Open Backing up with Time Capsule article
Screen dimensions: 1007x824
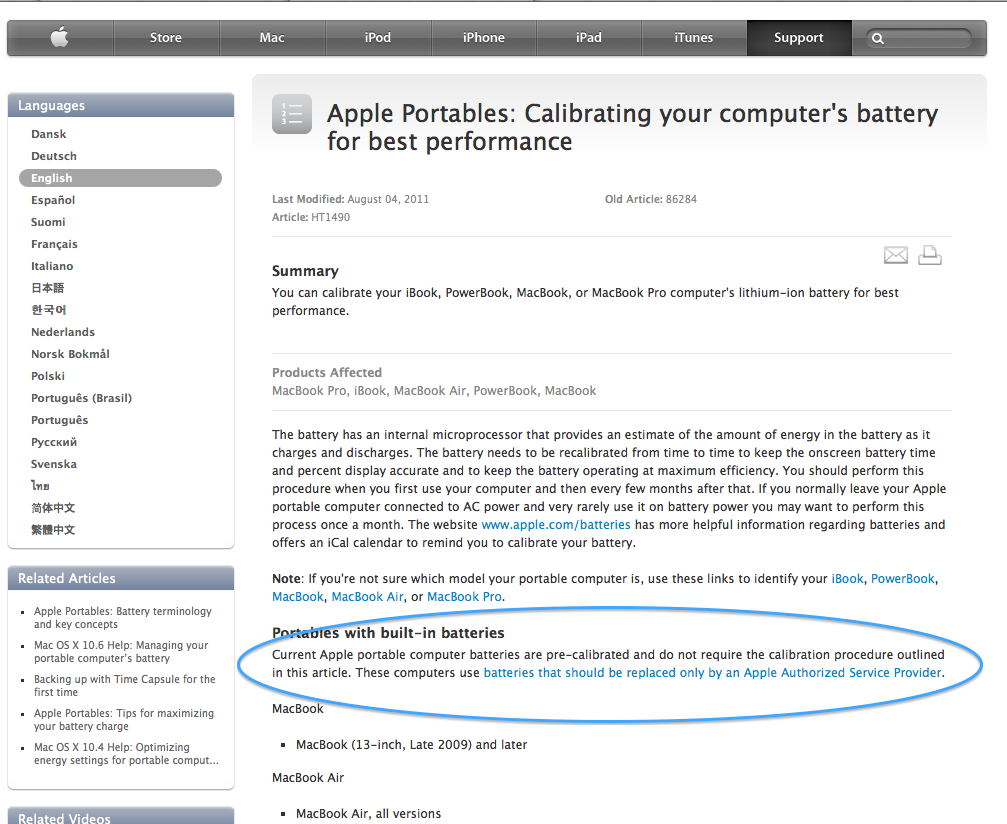pos(125,685)
